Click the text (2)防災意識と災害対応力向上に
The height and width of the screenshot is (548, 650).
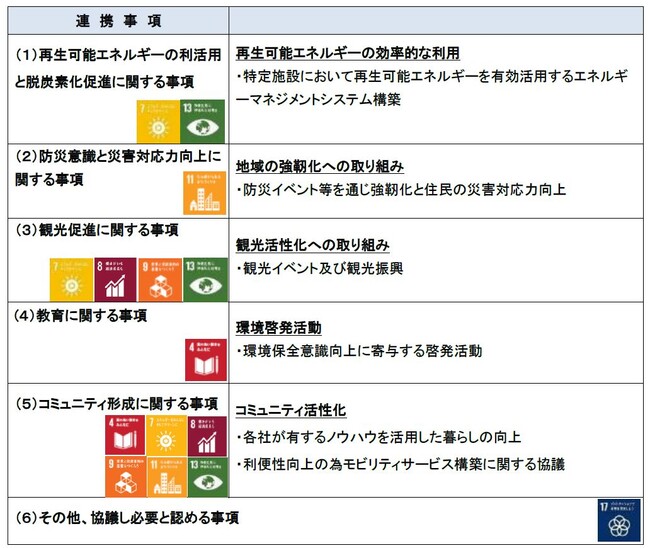118,156
